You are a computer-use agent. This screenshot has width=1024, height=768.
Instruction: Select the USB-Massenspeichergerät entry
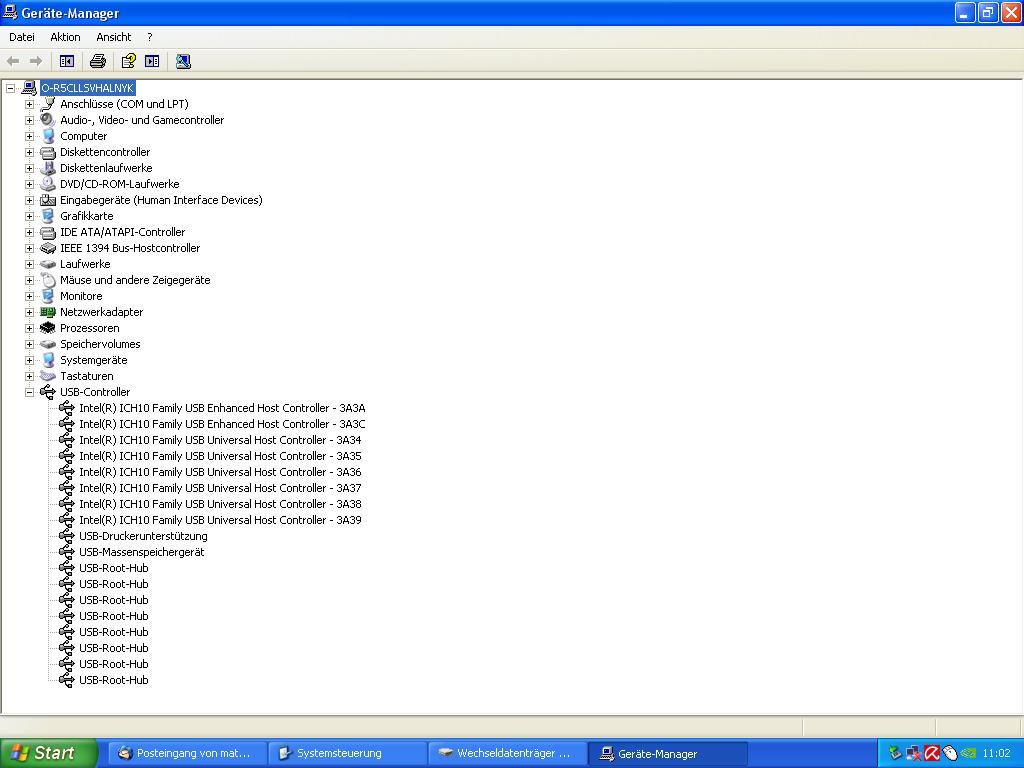pyautogui.click(x=142, y=552)
